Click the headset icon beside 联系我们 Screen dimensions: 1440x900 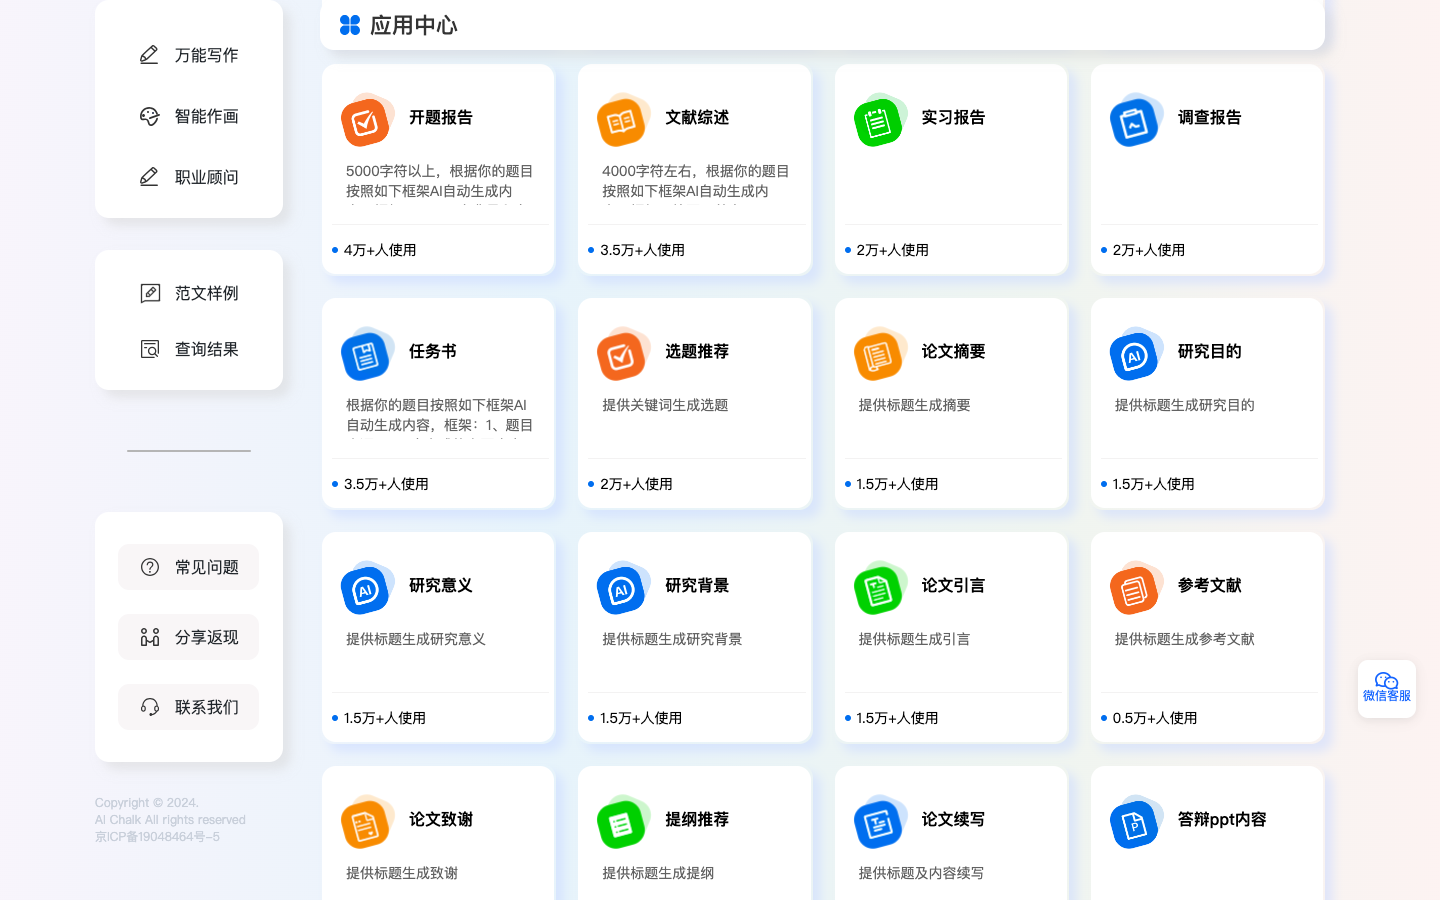[x=150, y=707]
